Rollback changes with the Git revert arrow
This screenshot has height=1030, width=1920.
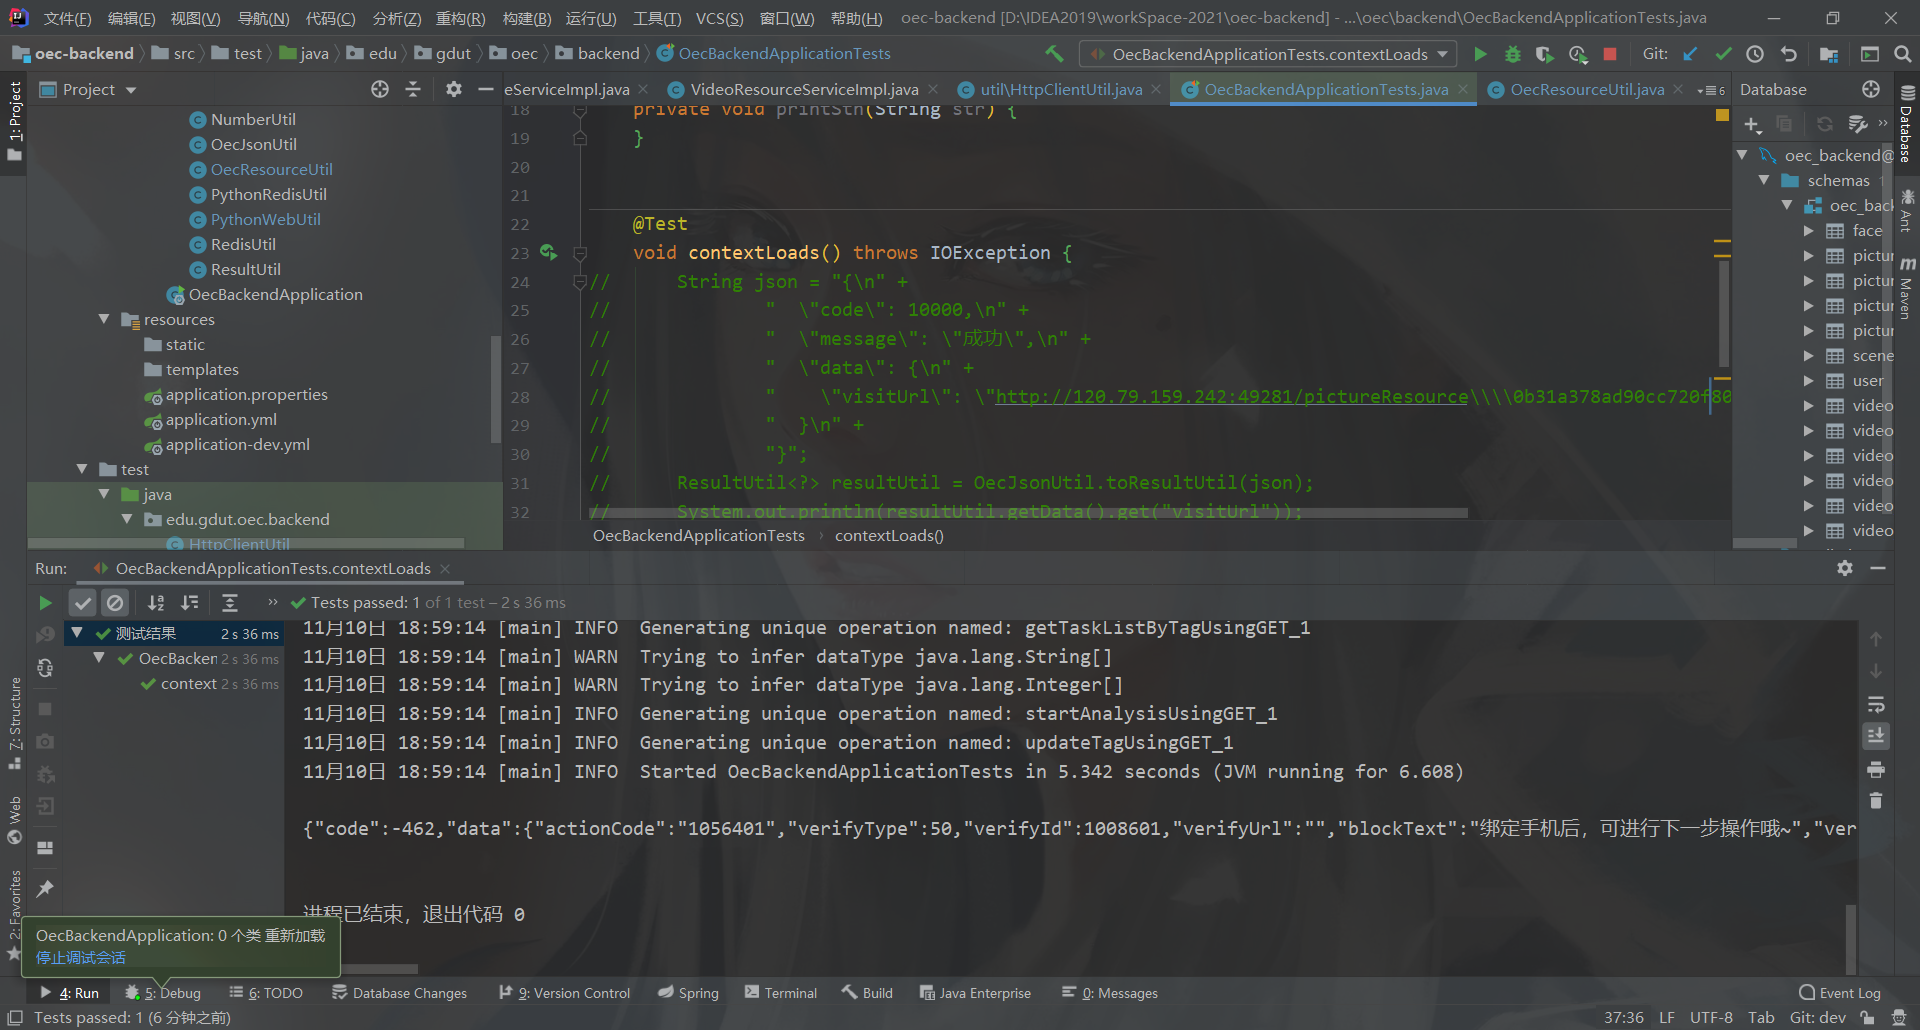1789,54
